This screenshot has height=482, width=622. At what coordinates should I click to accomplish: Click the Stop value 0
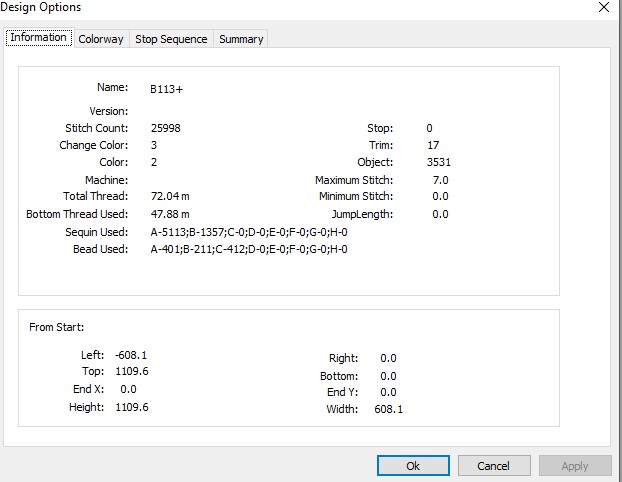point(429,128)
